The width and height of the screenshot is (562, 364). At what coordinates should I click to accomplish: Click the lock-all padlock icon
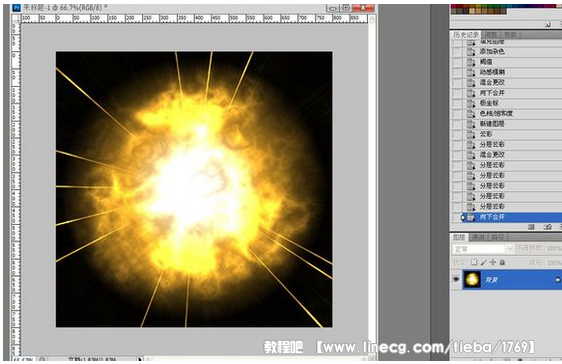(502, 263)
